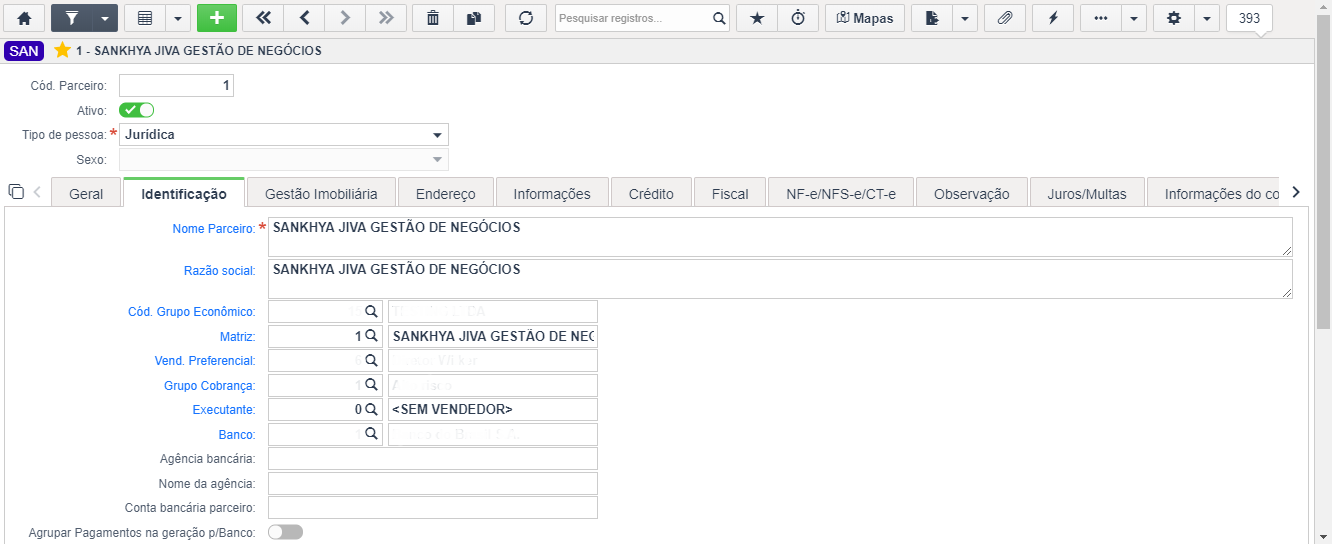Screen dimensions: 1332x544
Task: Switch to grid view mode icon
Action: pyautogui.click(x=144, y=18)
